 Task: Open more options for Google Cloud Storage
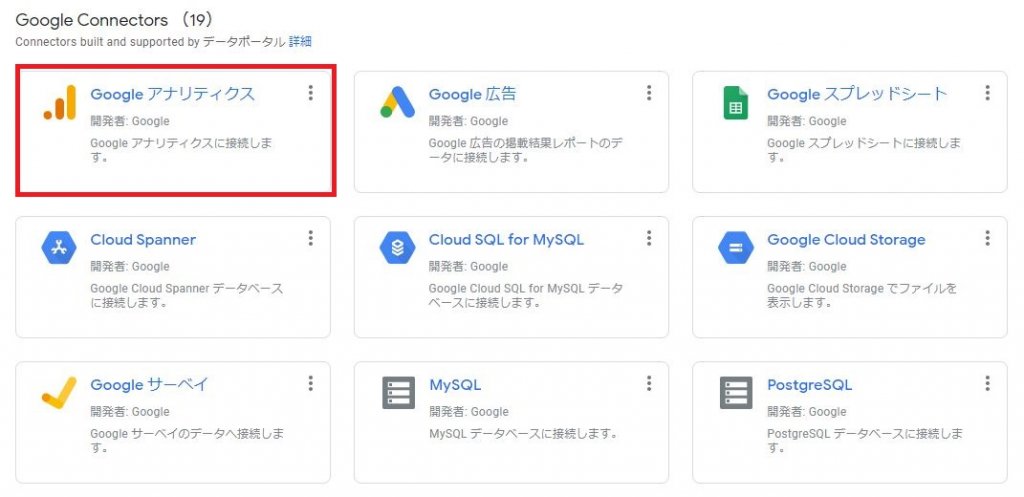987,238
